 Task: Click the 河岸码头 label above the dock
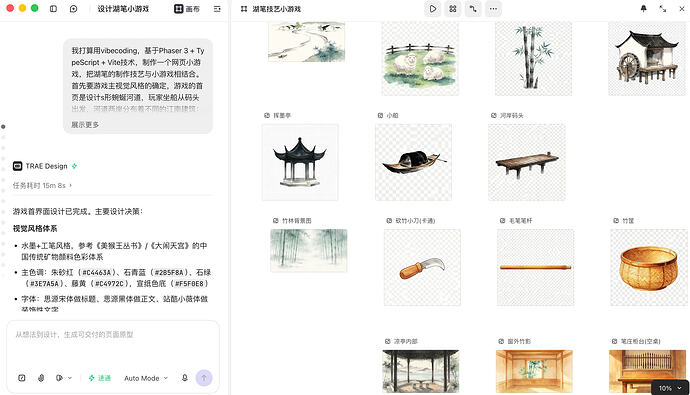click(511, 115)
